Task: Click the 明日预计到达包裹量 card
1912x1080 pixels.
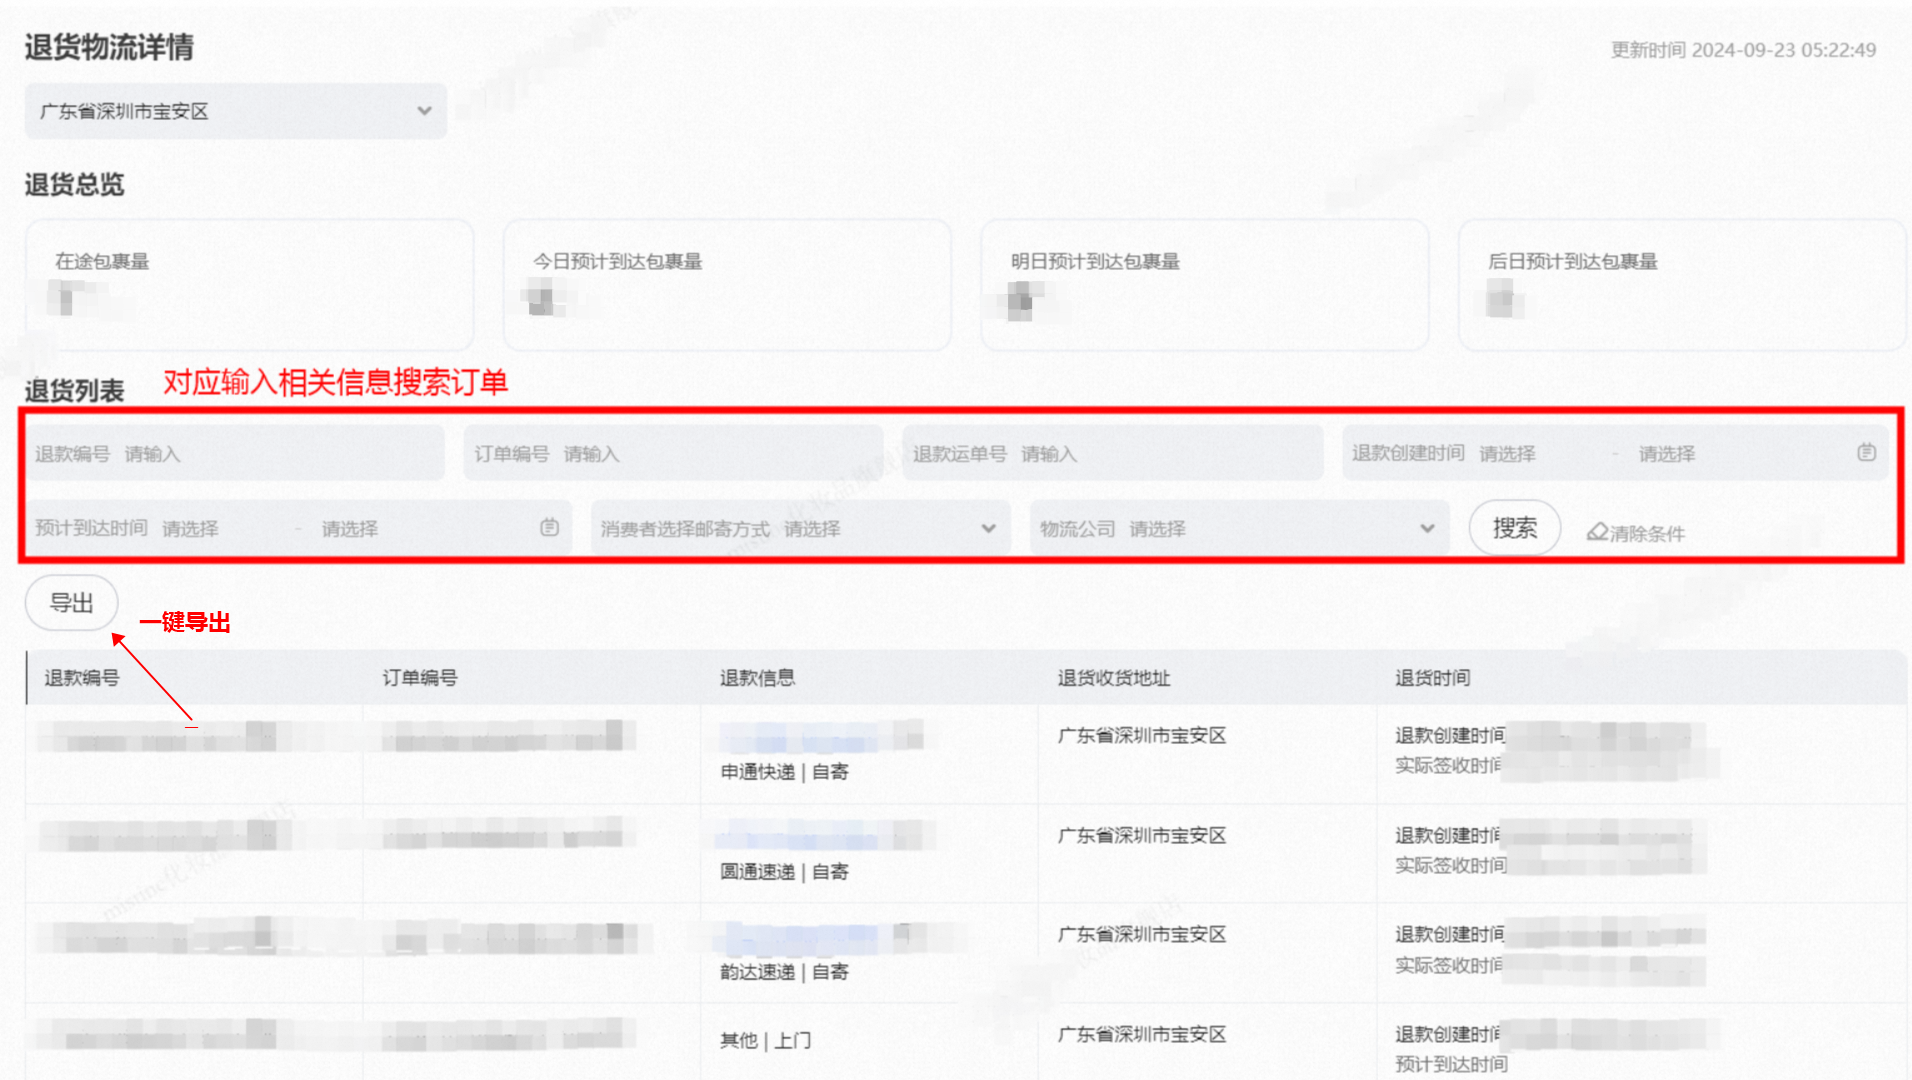Action: 1205,285
